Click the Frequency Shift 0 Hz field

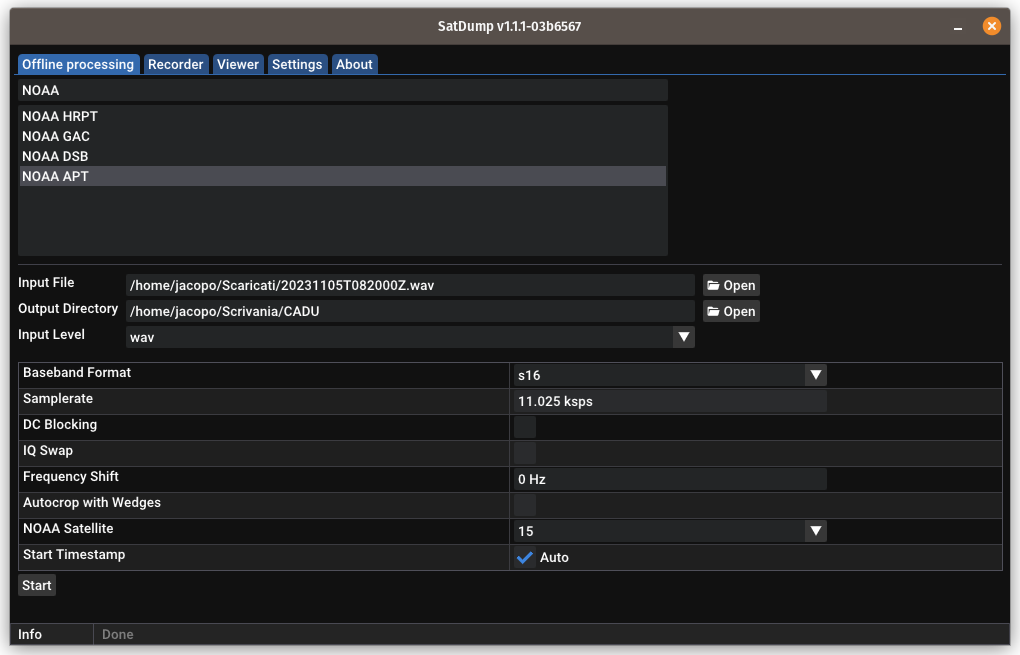670,479
